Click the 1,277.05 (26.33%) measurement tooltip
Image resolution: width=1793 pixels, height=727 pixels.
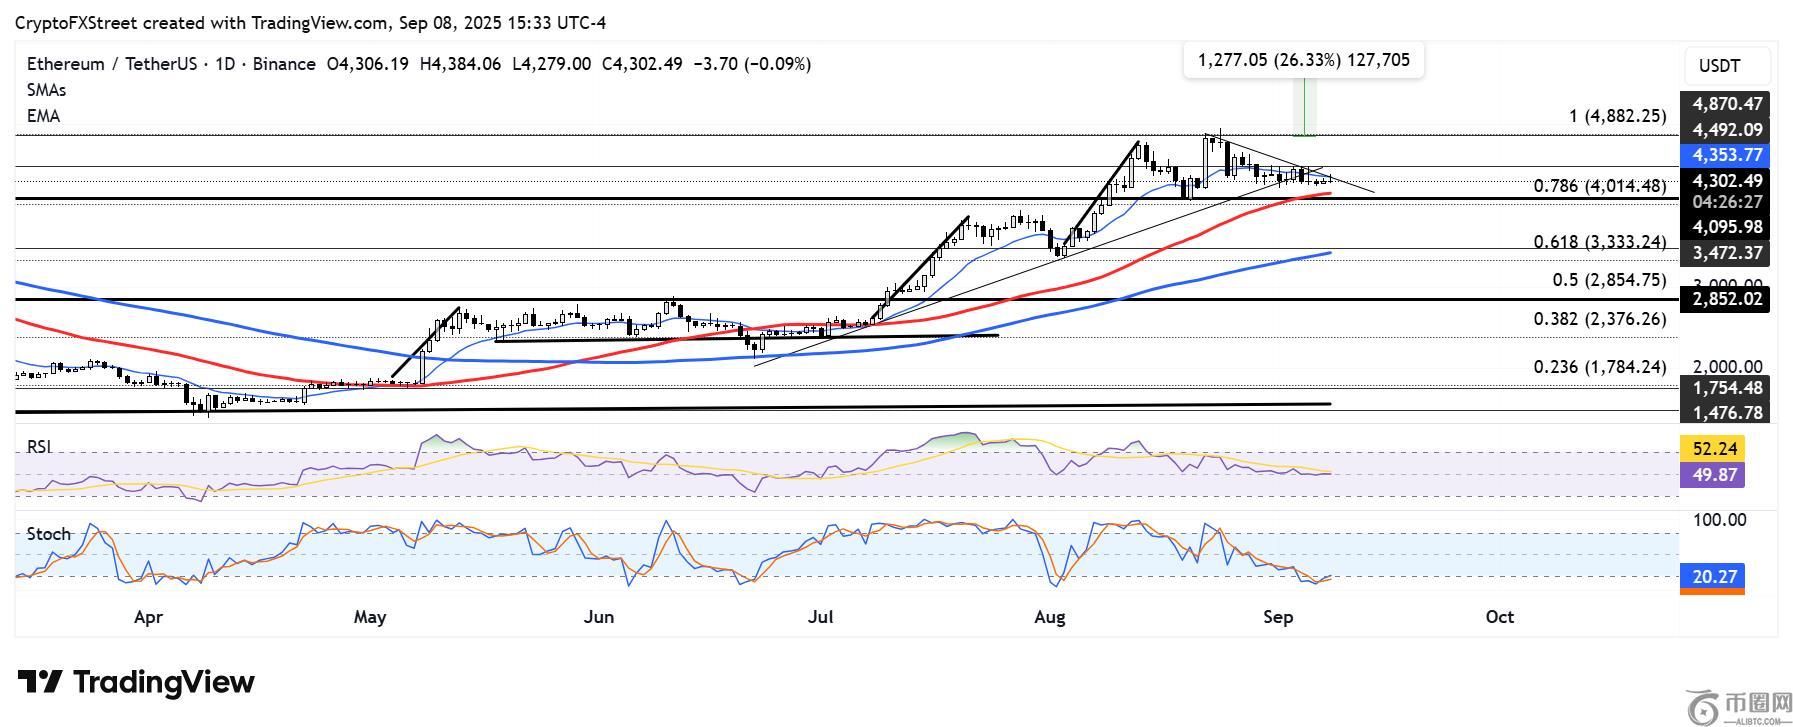(x=1303, y=60)
